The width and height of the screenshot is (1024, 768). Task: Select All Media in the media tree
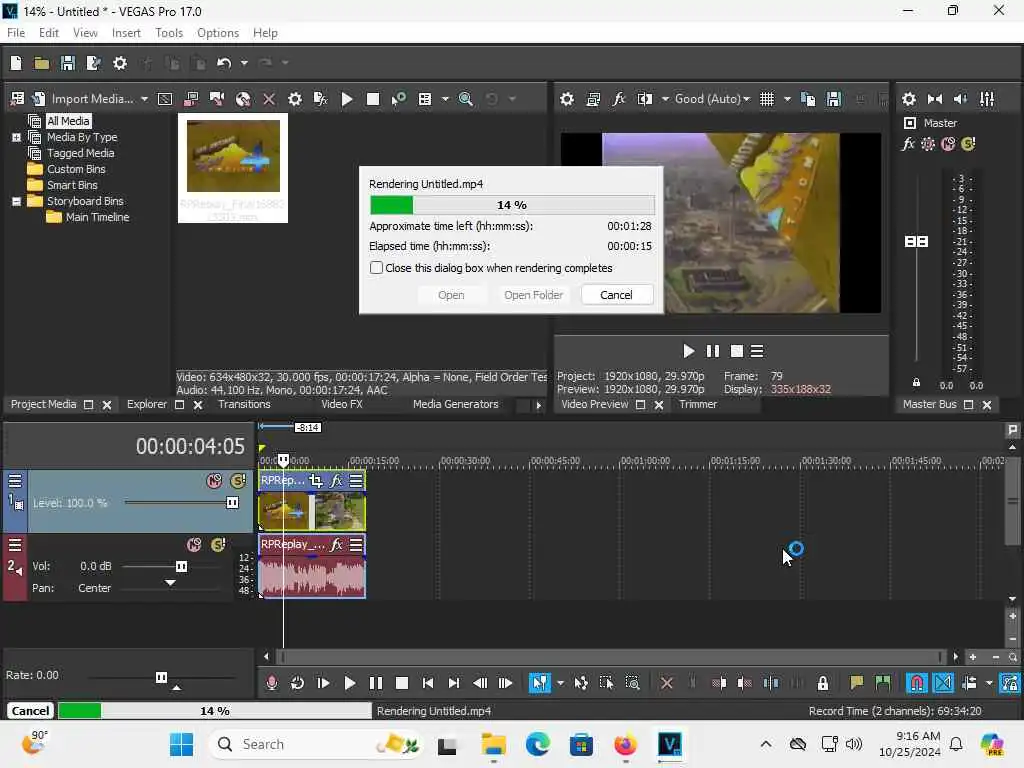[68, 121]
